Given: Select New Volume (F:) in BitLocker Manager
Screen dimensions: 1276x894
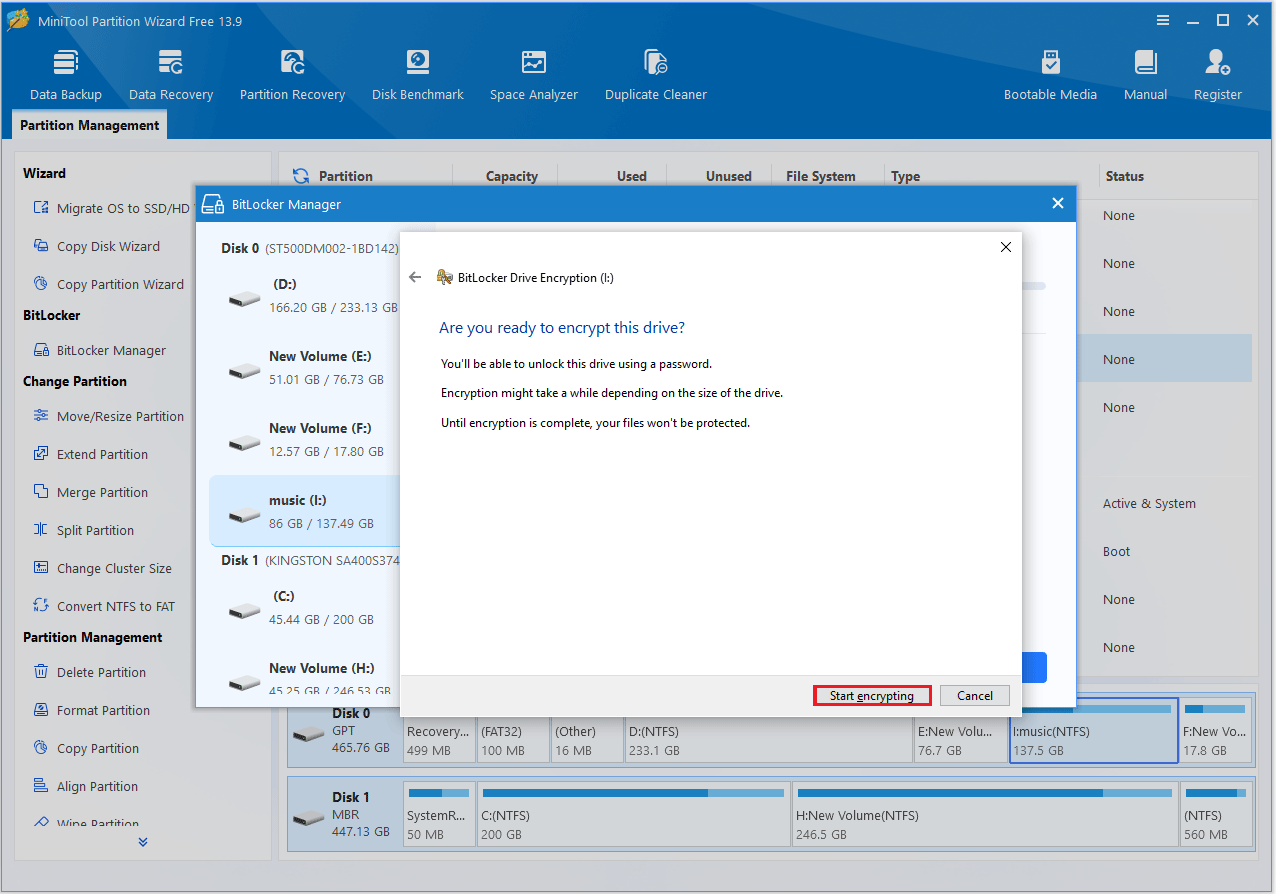Looking at the screenshot, I should (x=305, y=440).
